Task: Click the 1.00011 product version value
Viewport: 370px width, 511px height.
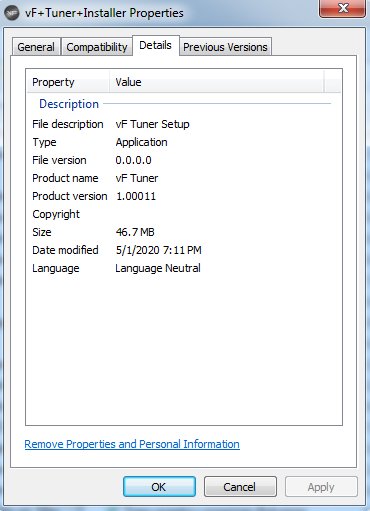Action: pos(136,196)
